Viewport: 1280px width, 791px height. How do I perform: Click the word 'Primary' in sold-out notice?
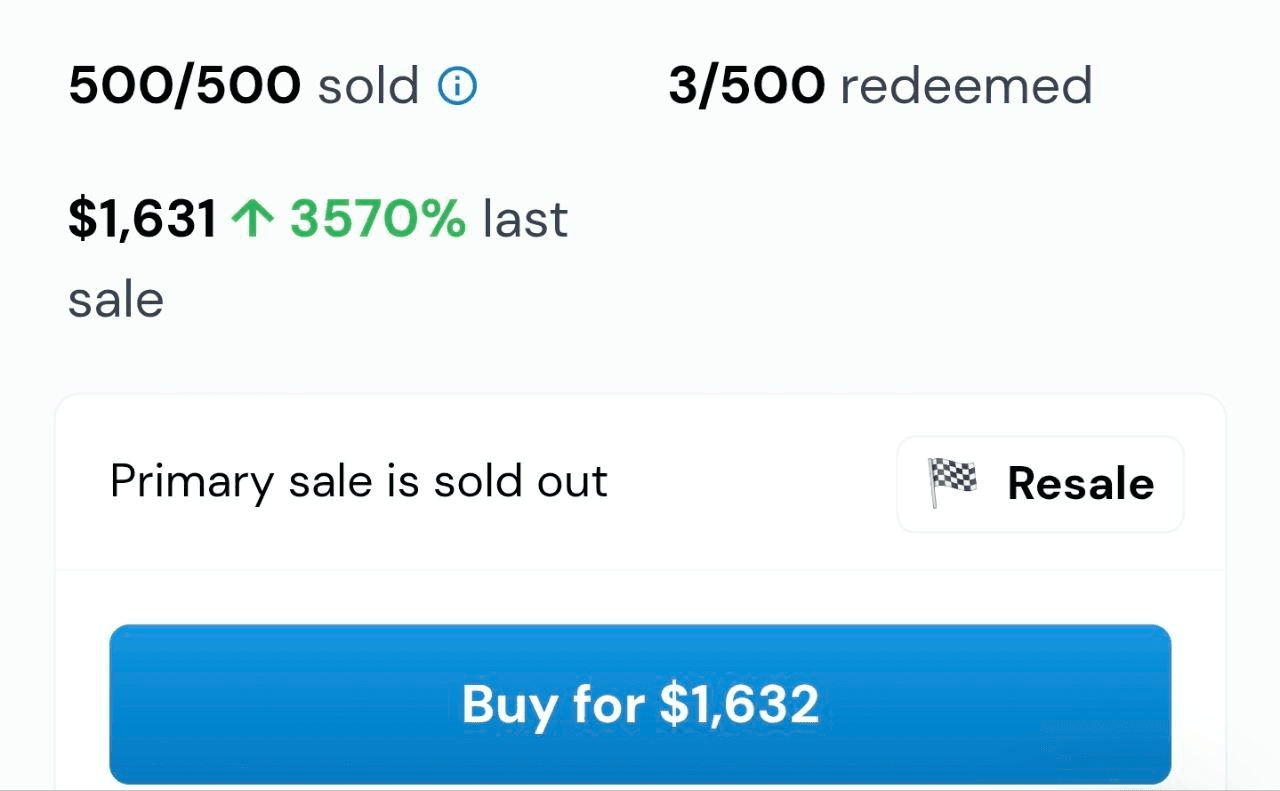[x=191, y=482]
